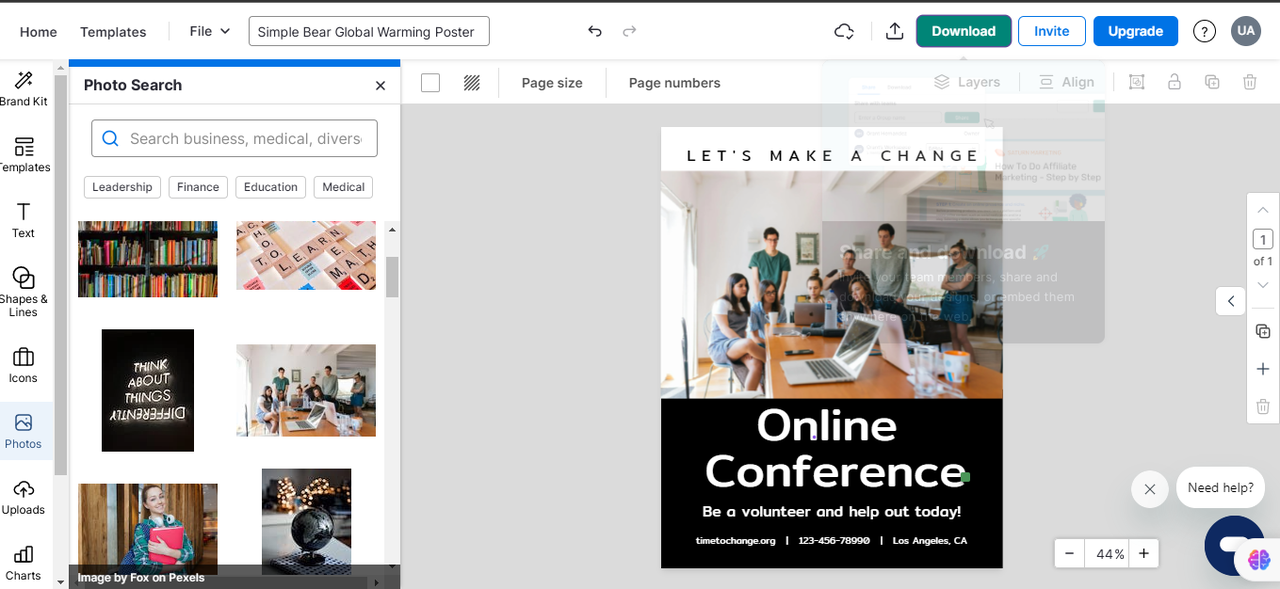1280x589 pixels.
Task: Open the Charts panel
Action: point(23,562)
